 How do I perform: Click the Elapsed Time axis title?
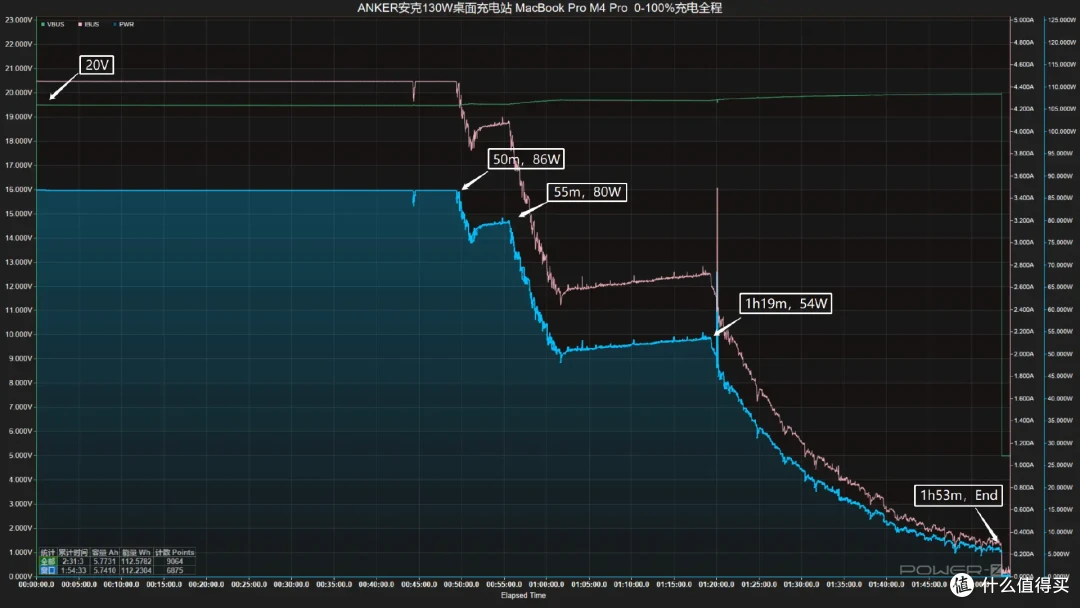[523, 596]
